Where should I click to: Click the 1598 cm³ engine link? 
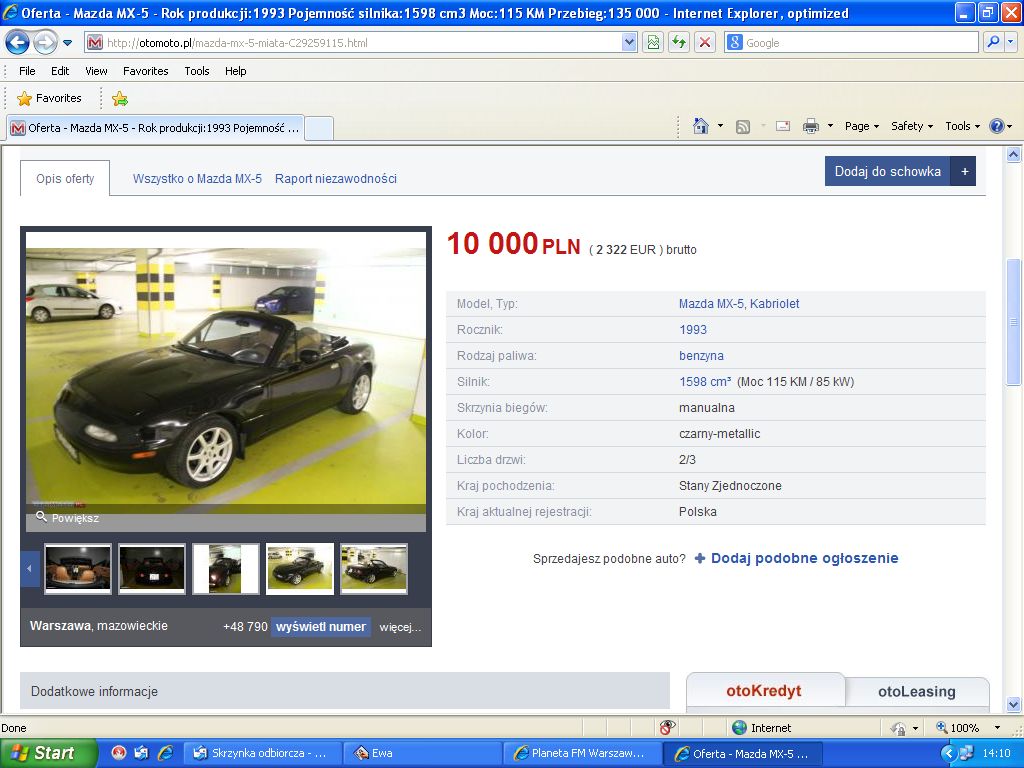(705, 382)
